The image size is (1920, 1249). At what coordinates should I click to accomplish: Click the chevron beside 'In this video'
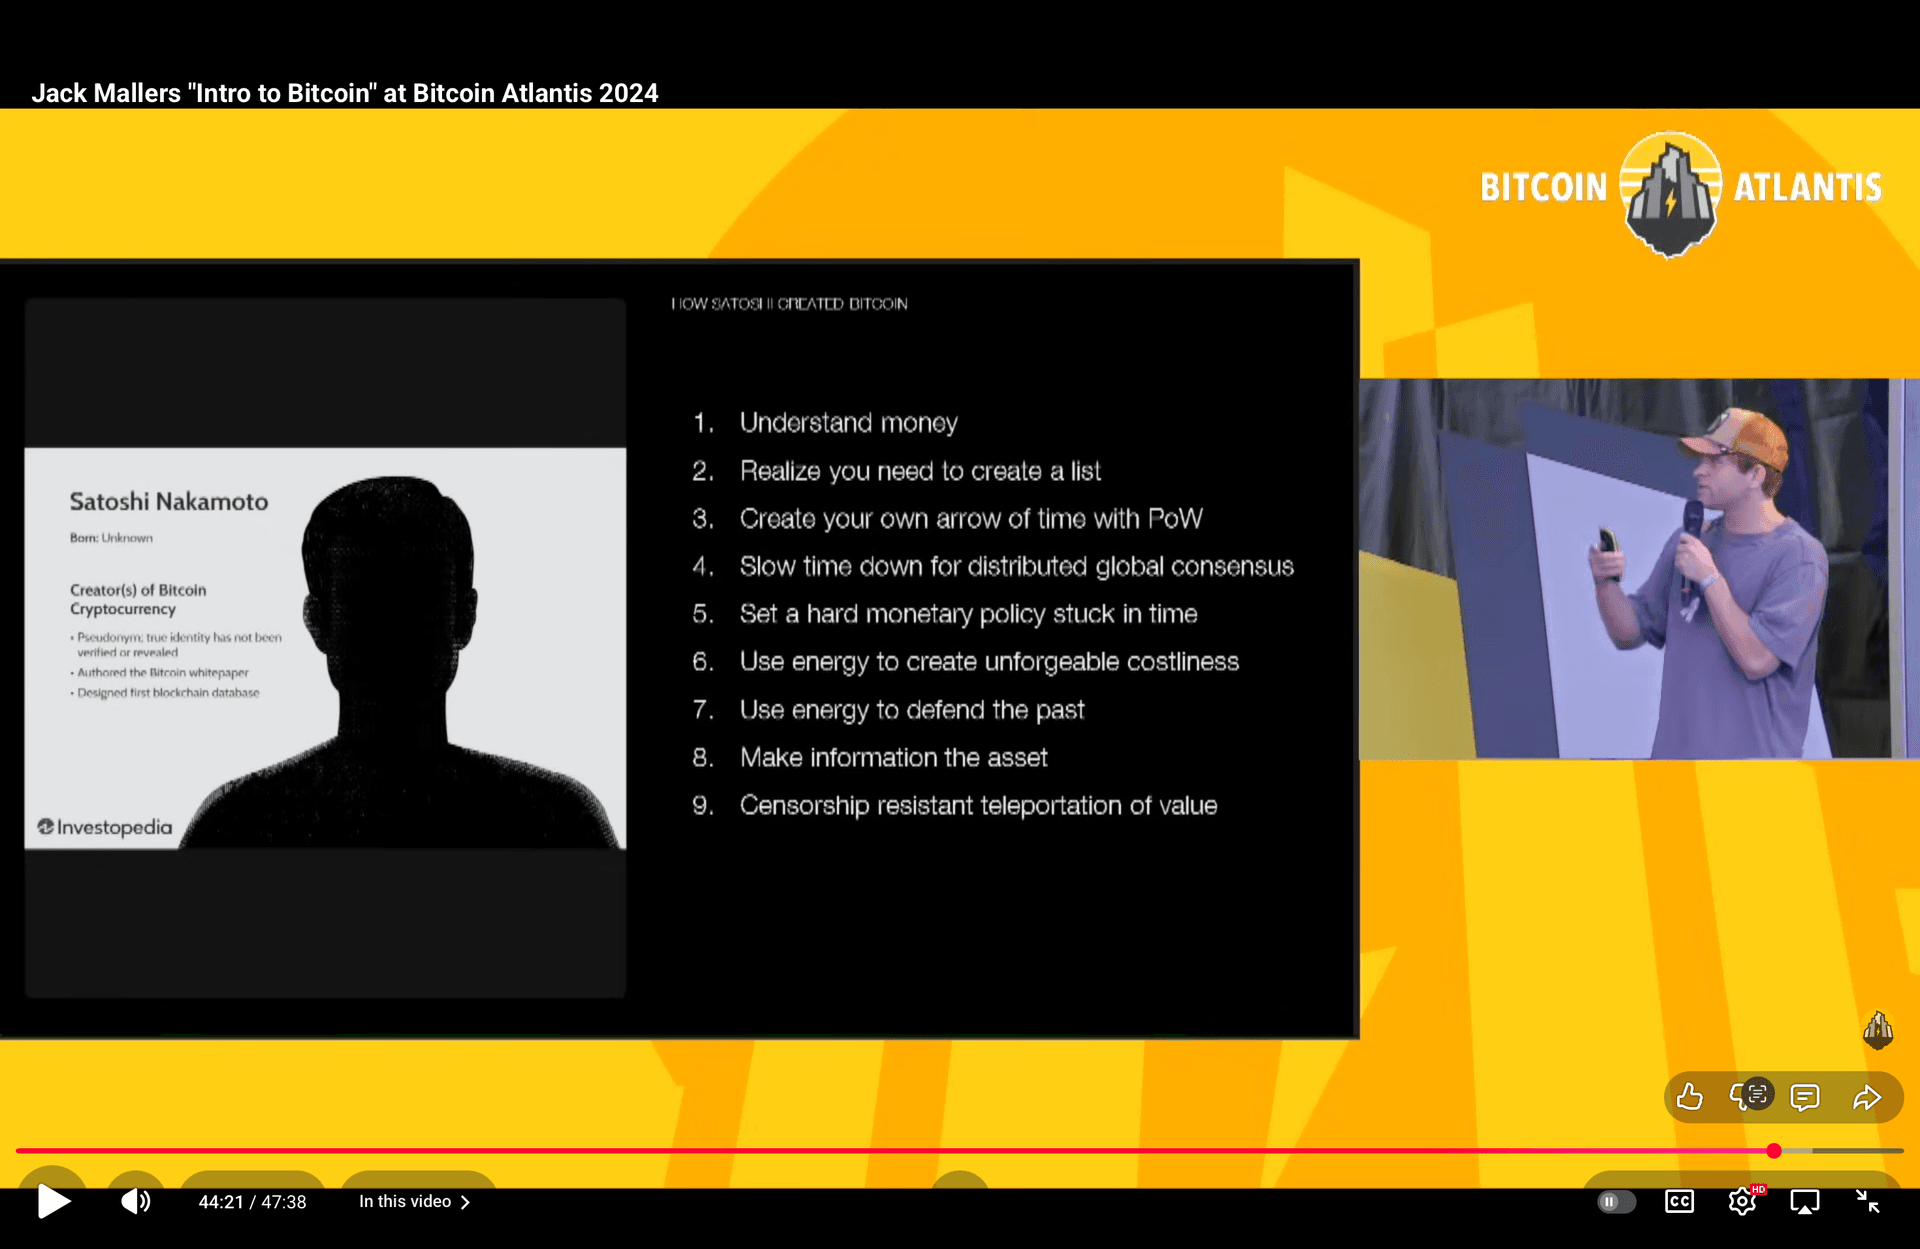465,1202
